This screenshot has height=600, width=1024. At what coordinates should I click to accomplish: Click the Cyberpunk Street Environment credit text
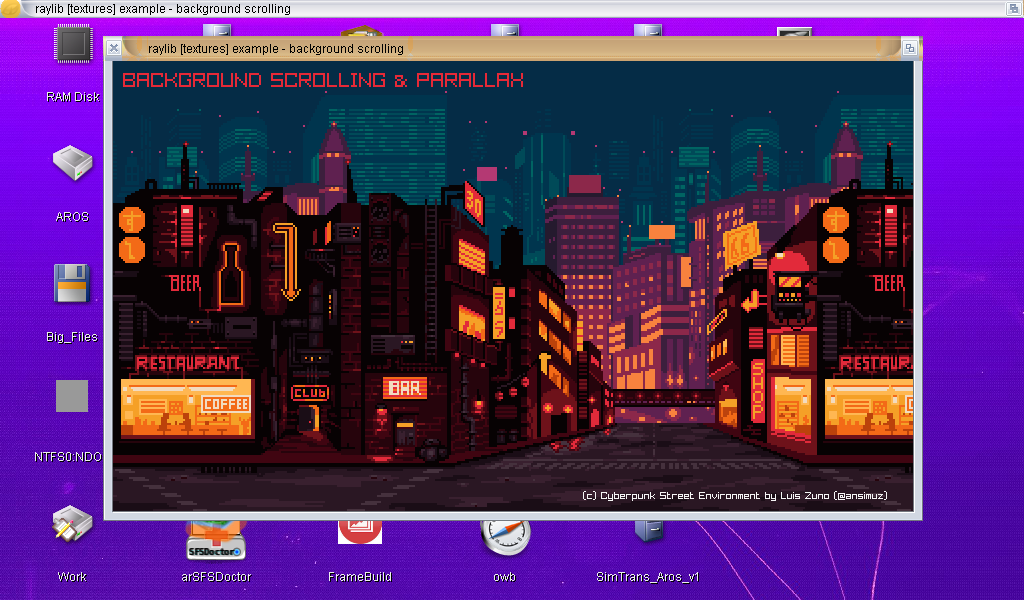tap(733, 496)
